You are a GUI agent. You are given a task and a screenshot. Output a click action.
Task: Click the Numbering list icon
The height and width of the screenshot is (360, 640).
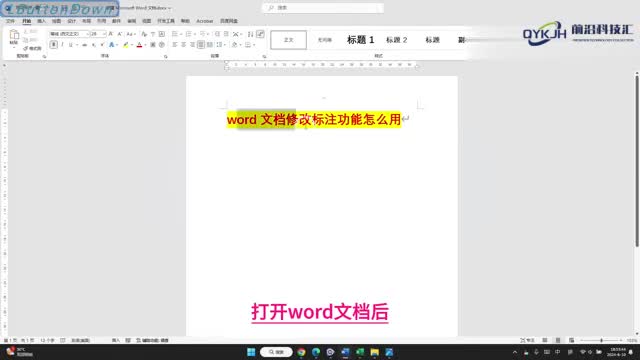189,34
